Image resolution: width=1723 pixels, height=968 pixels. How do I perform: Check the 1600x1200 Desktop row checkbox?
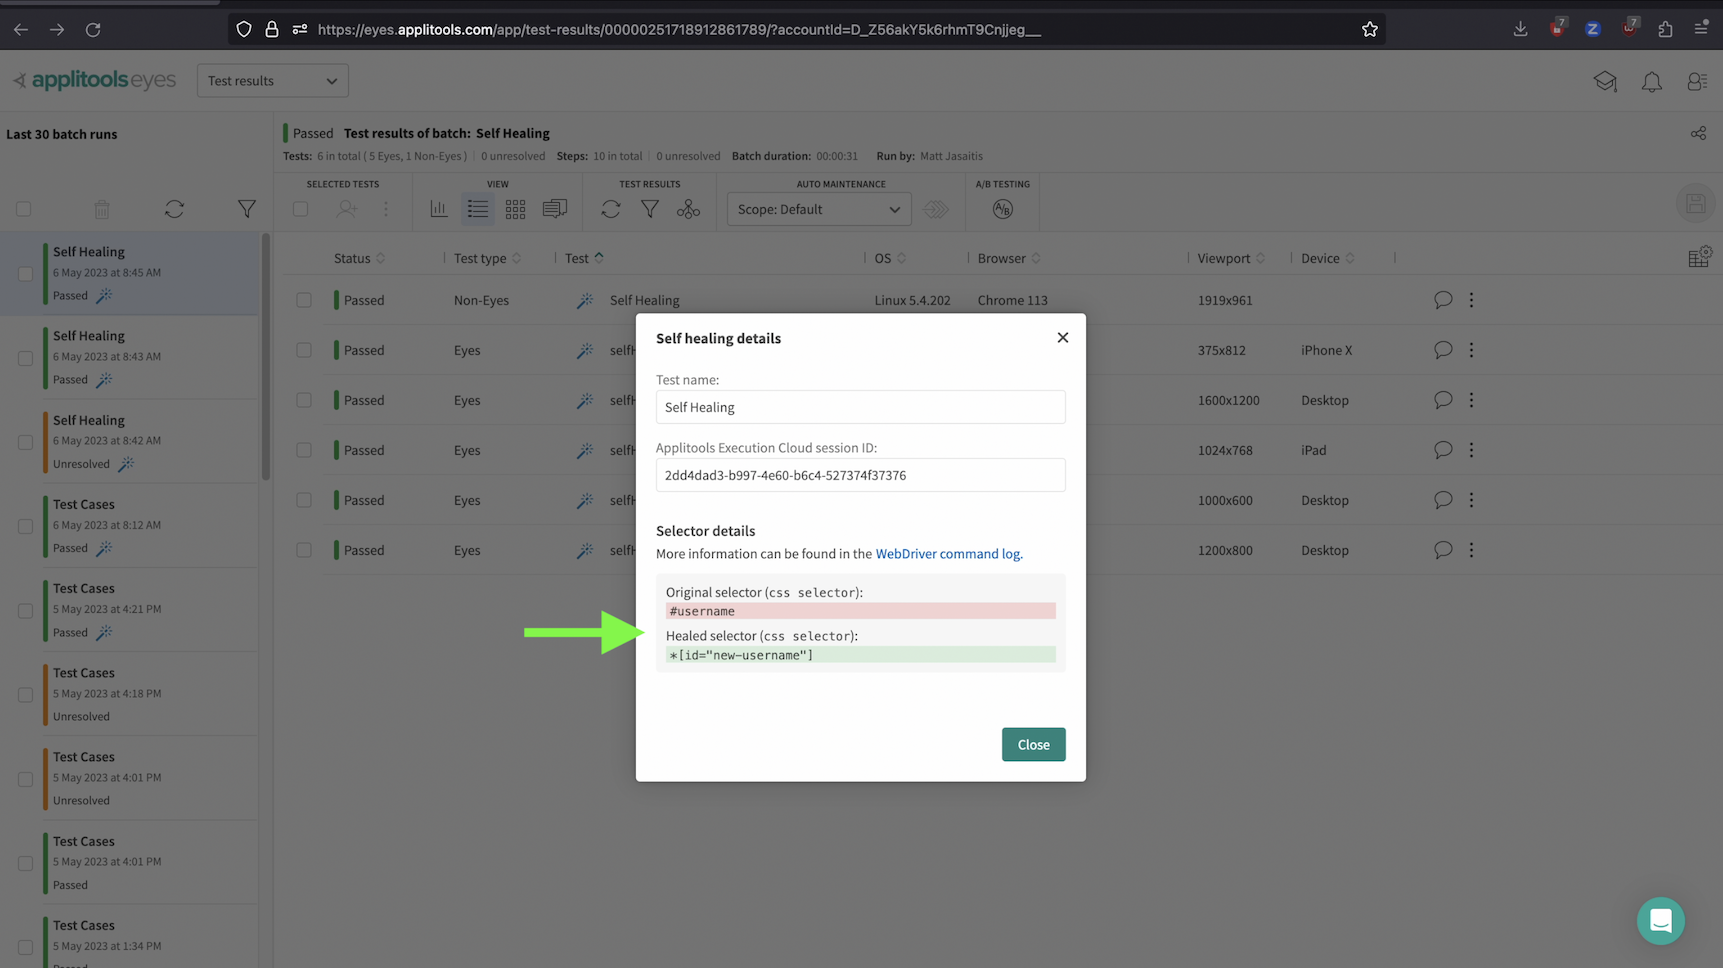304,400
